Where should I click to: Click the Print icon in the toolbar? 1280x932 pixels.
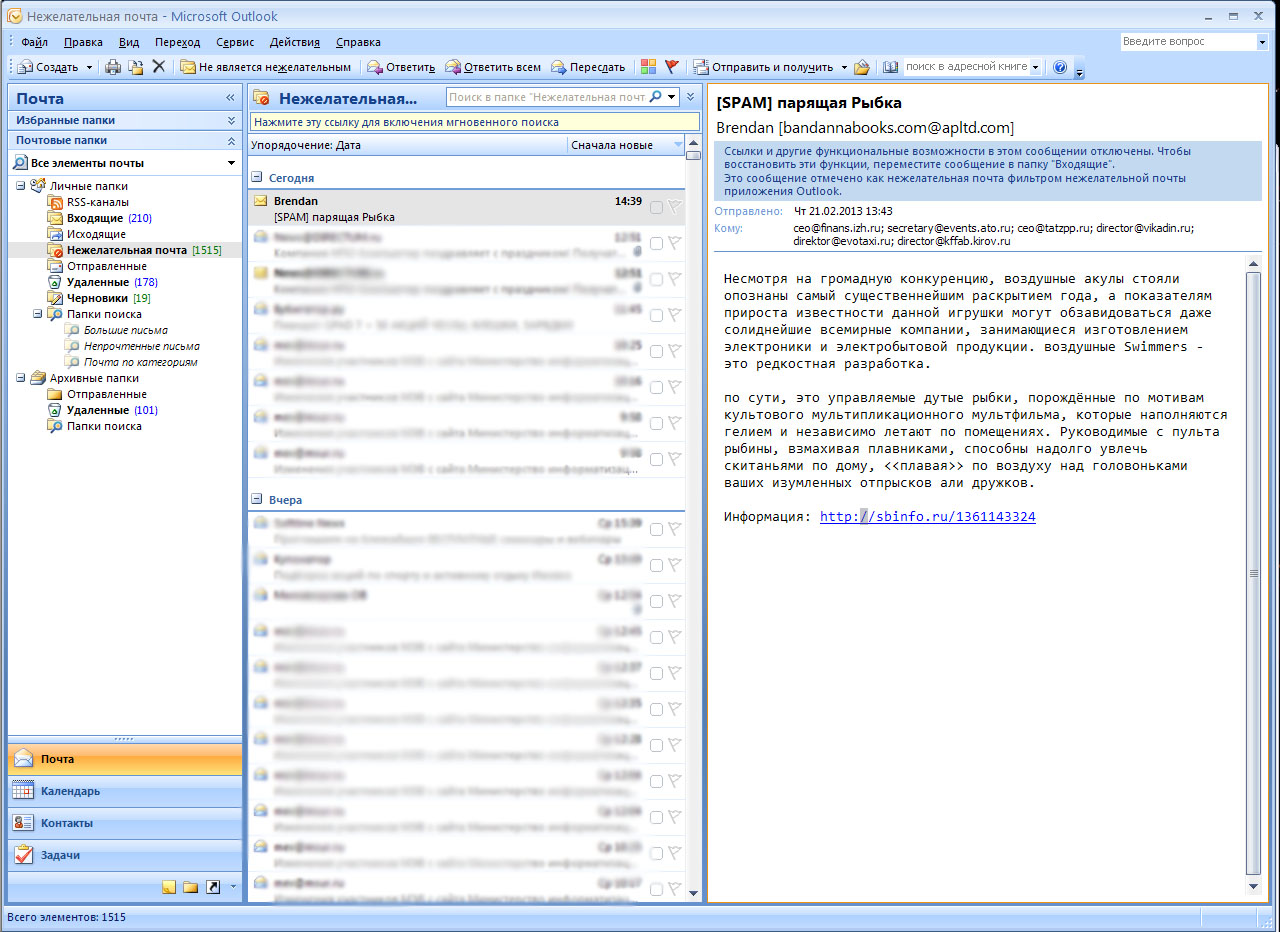click(113, 67)
